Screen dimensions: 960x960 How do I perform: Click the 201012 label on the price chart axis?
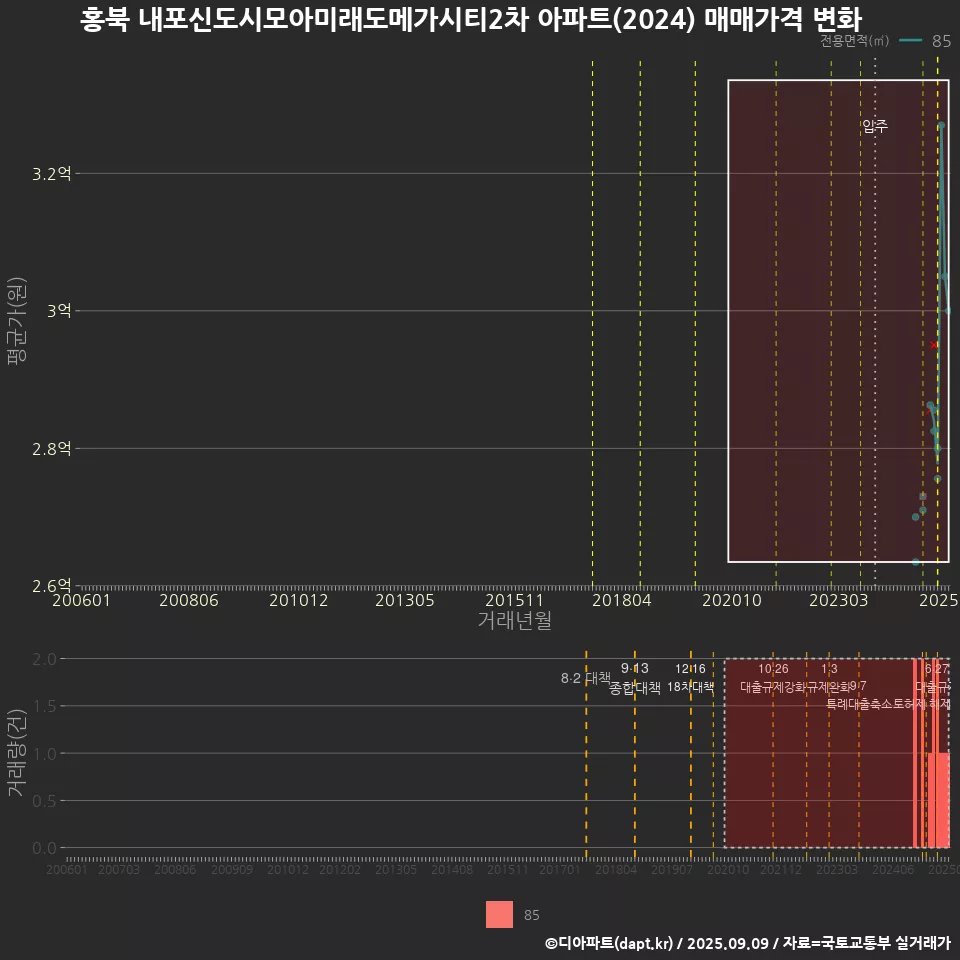[299, 601]
